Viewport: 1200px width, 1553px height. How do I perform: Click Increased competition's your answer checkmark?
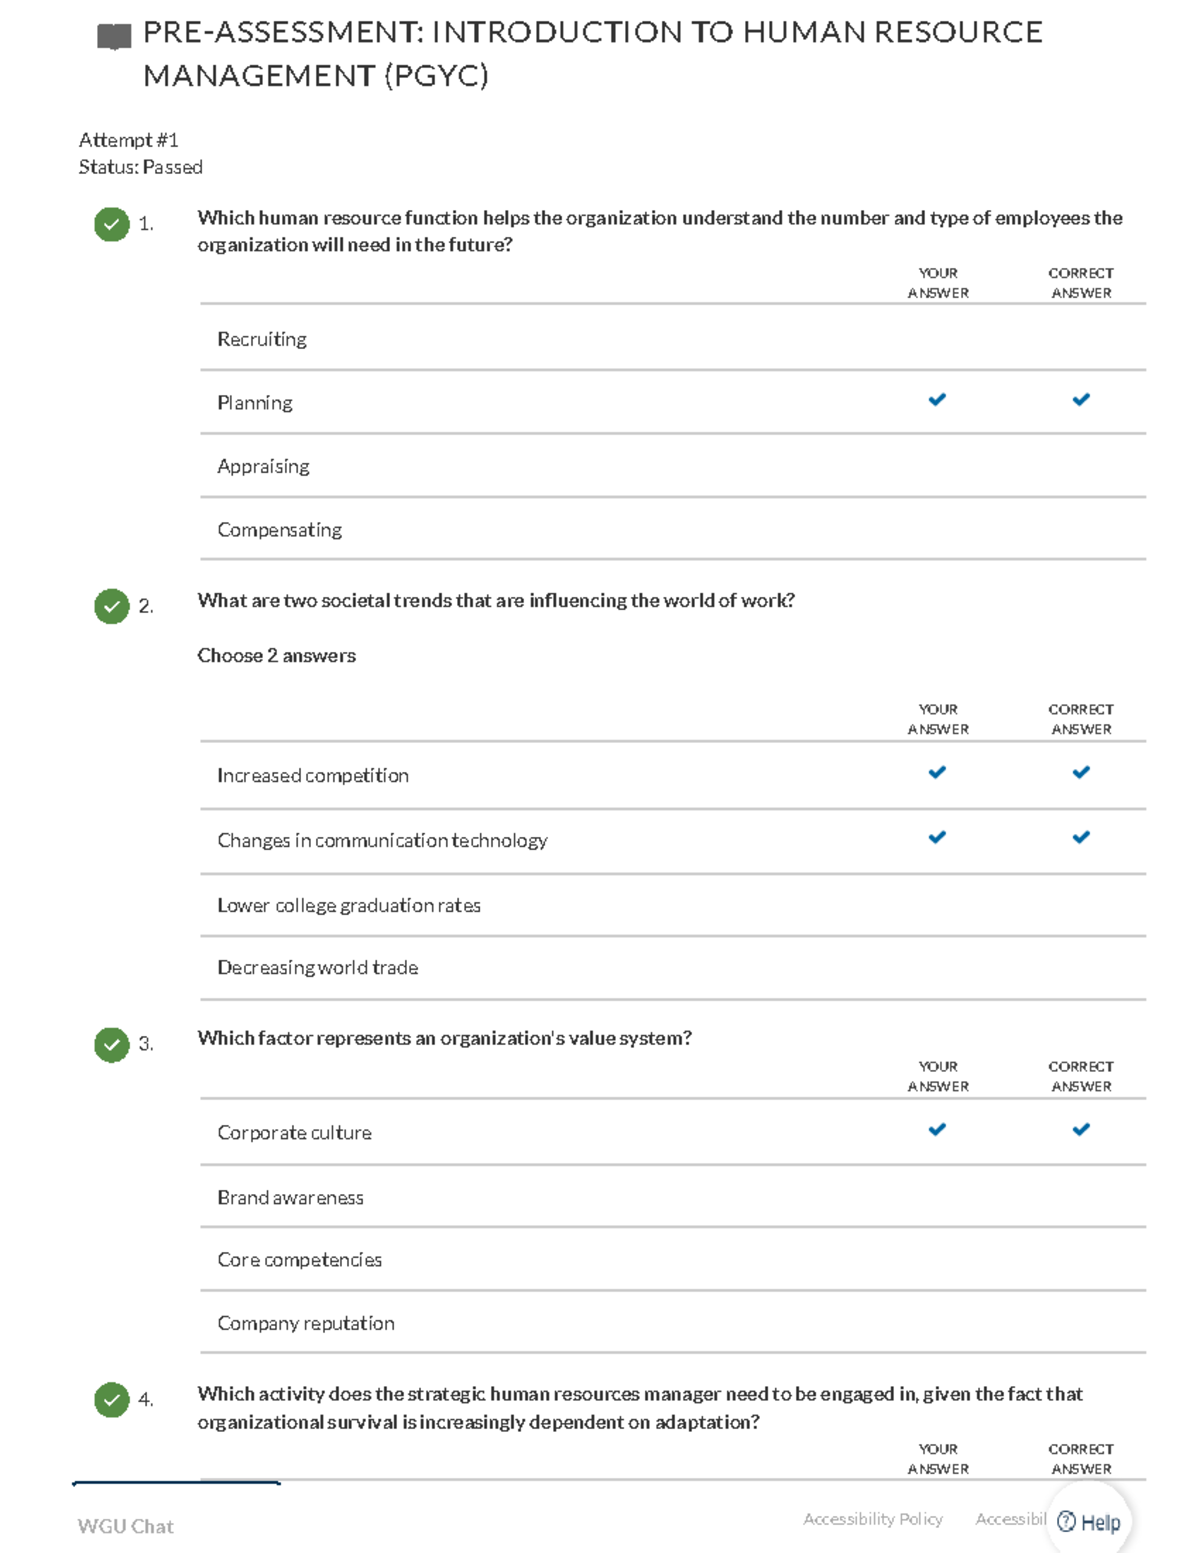(x=937, y=772)
